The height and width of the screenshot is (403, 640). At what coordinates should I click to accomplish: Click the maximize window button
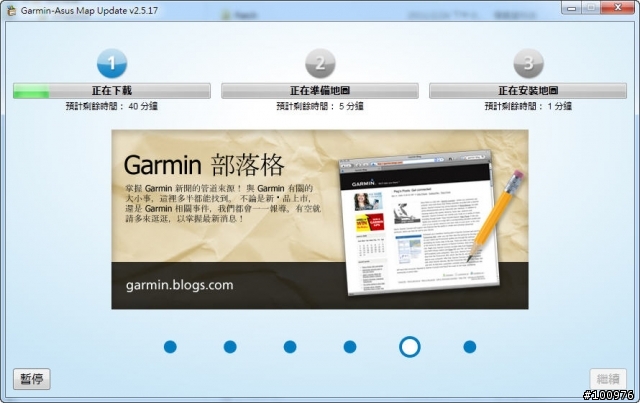point(591,8)
